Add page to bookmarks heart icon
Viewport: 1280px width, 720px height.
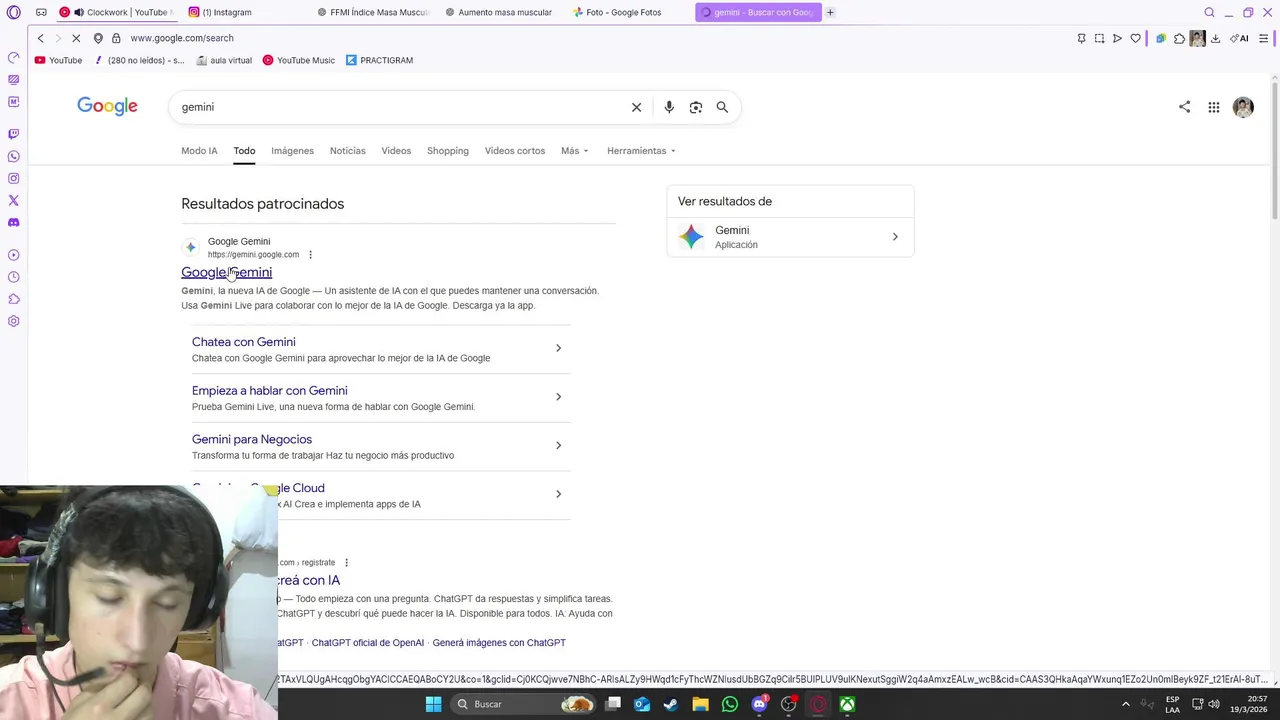coord(1135,38)
